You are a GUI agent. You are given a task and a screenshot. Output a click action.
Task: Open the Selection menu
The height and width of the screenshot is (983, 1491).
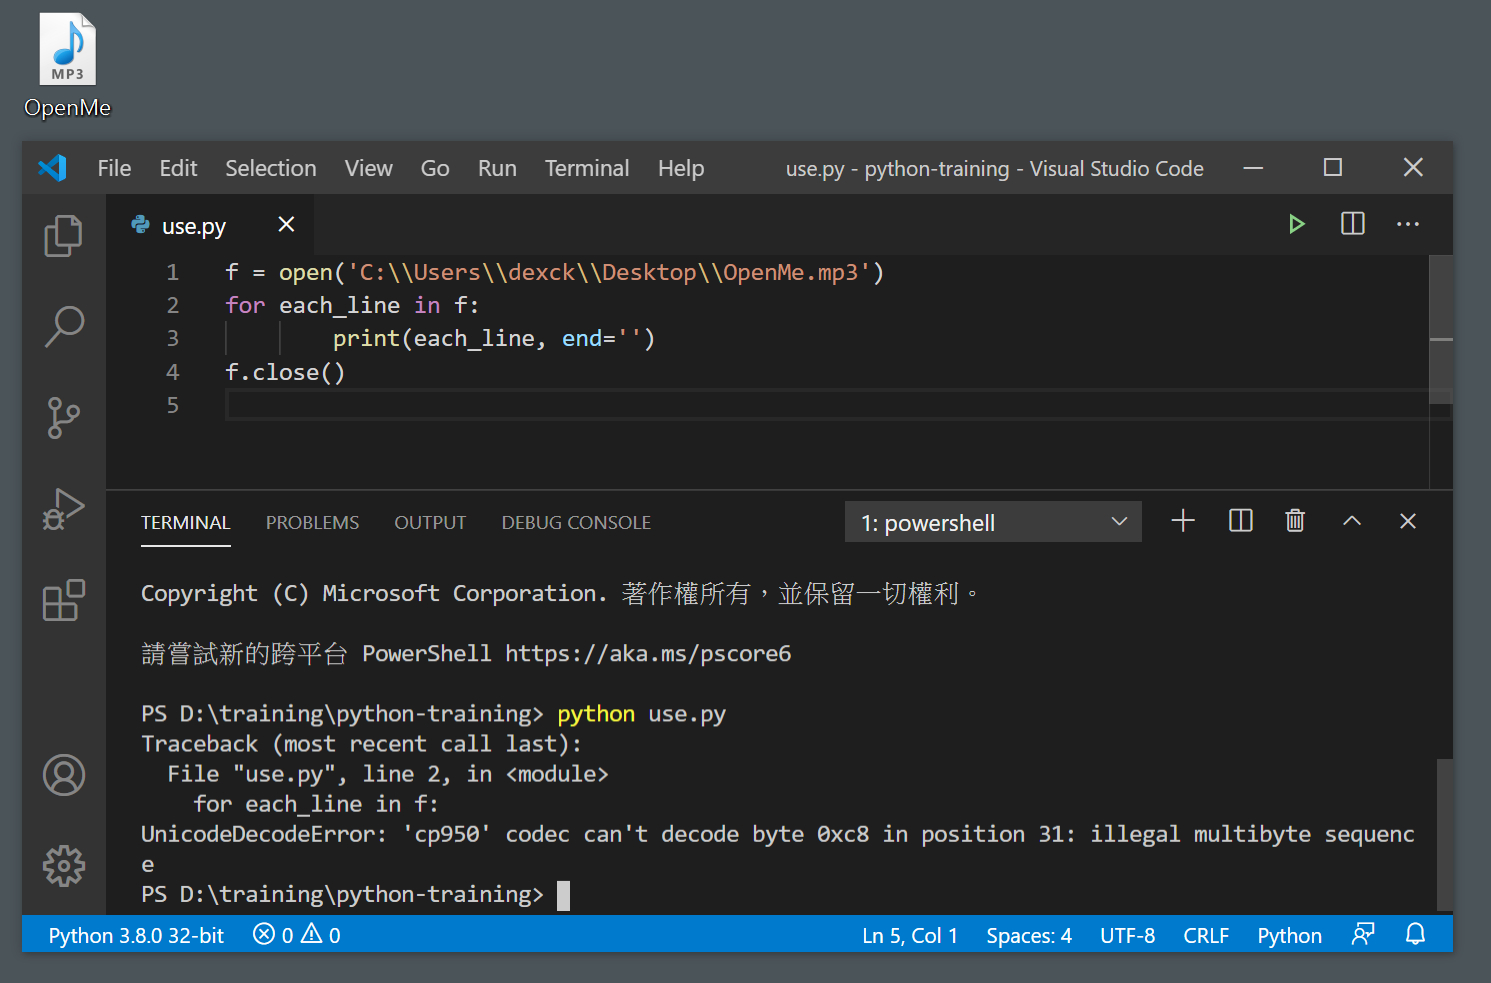(271, 168)
